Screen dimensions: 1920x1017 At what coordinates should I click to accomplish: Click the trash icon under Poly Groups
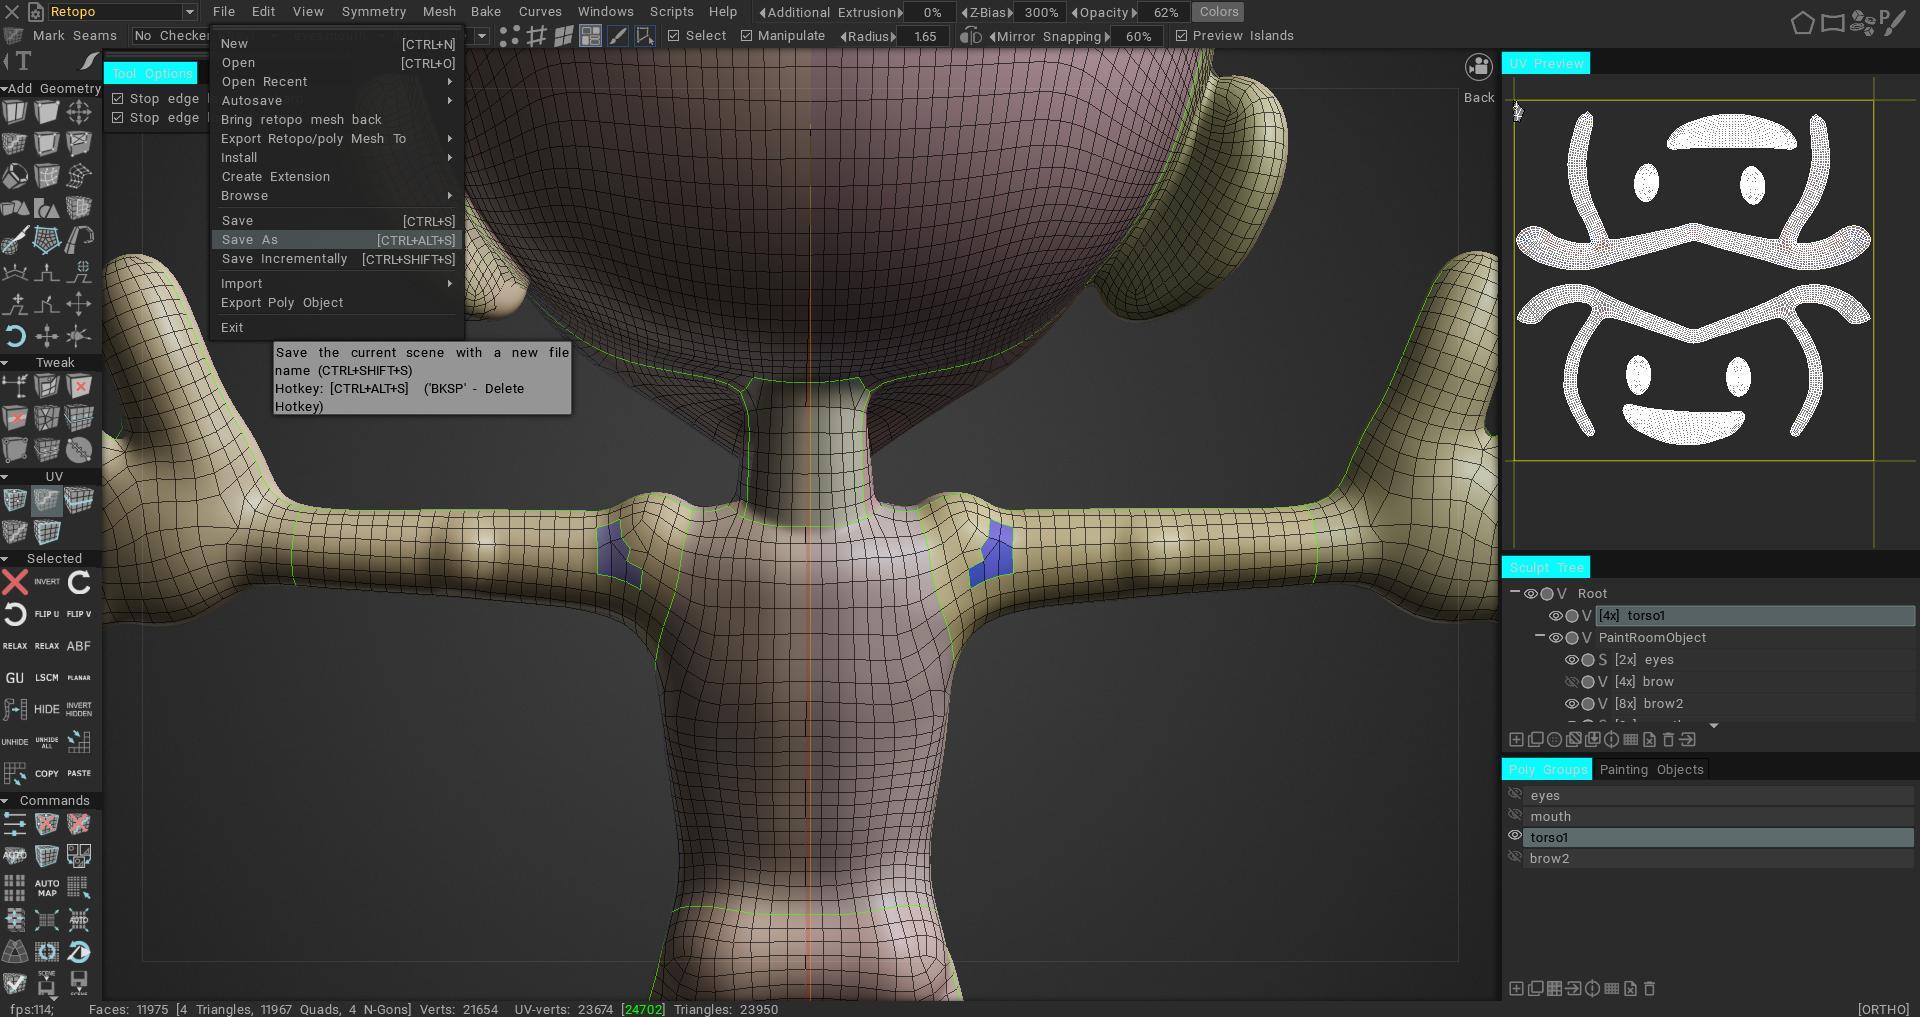click(1650, 989)
